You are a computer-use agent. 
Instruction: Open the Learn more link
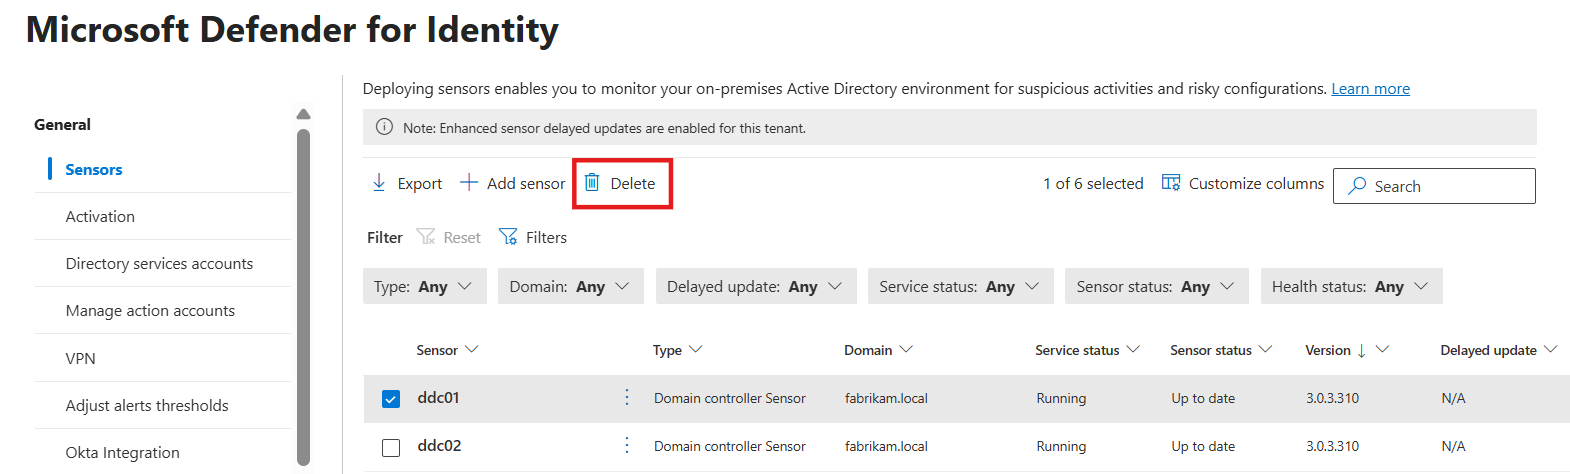tap(1370, 89)
